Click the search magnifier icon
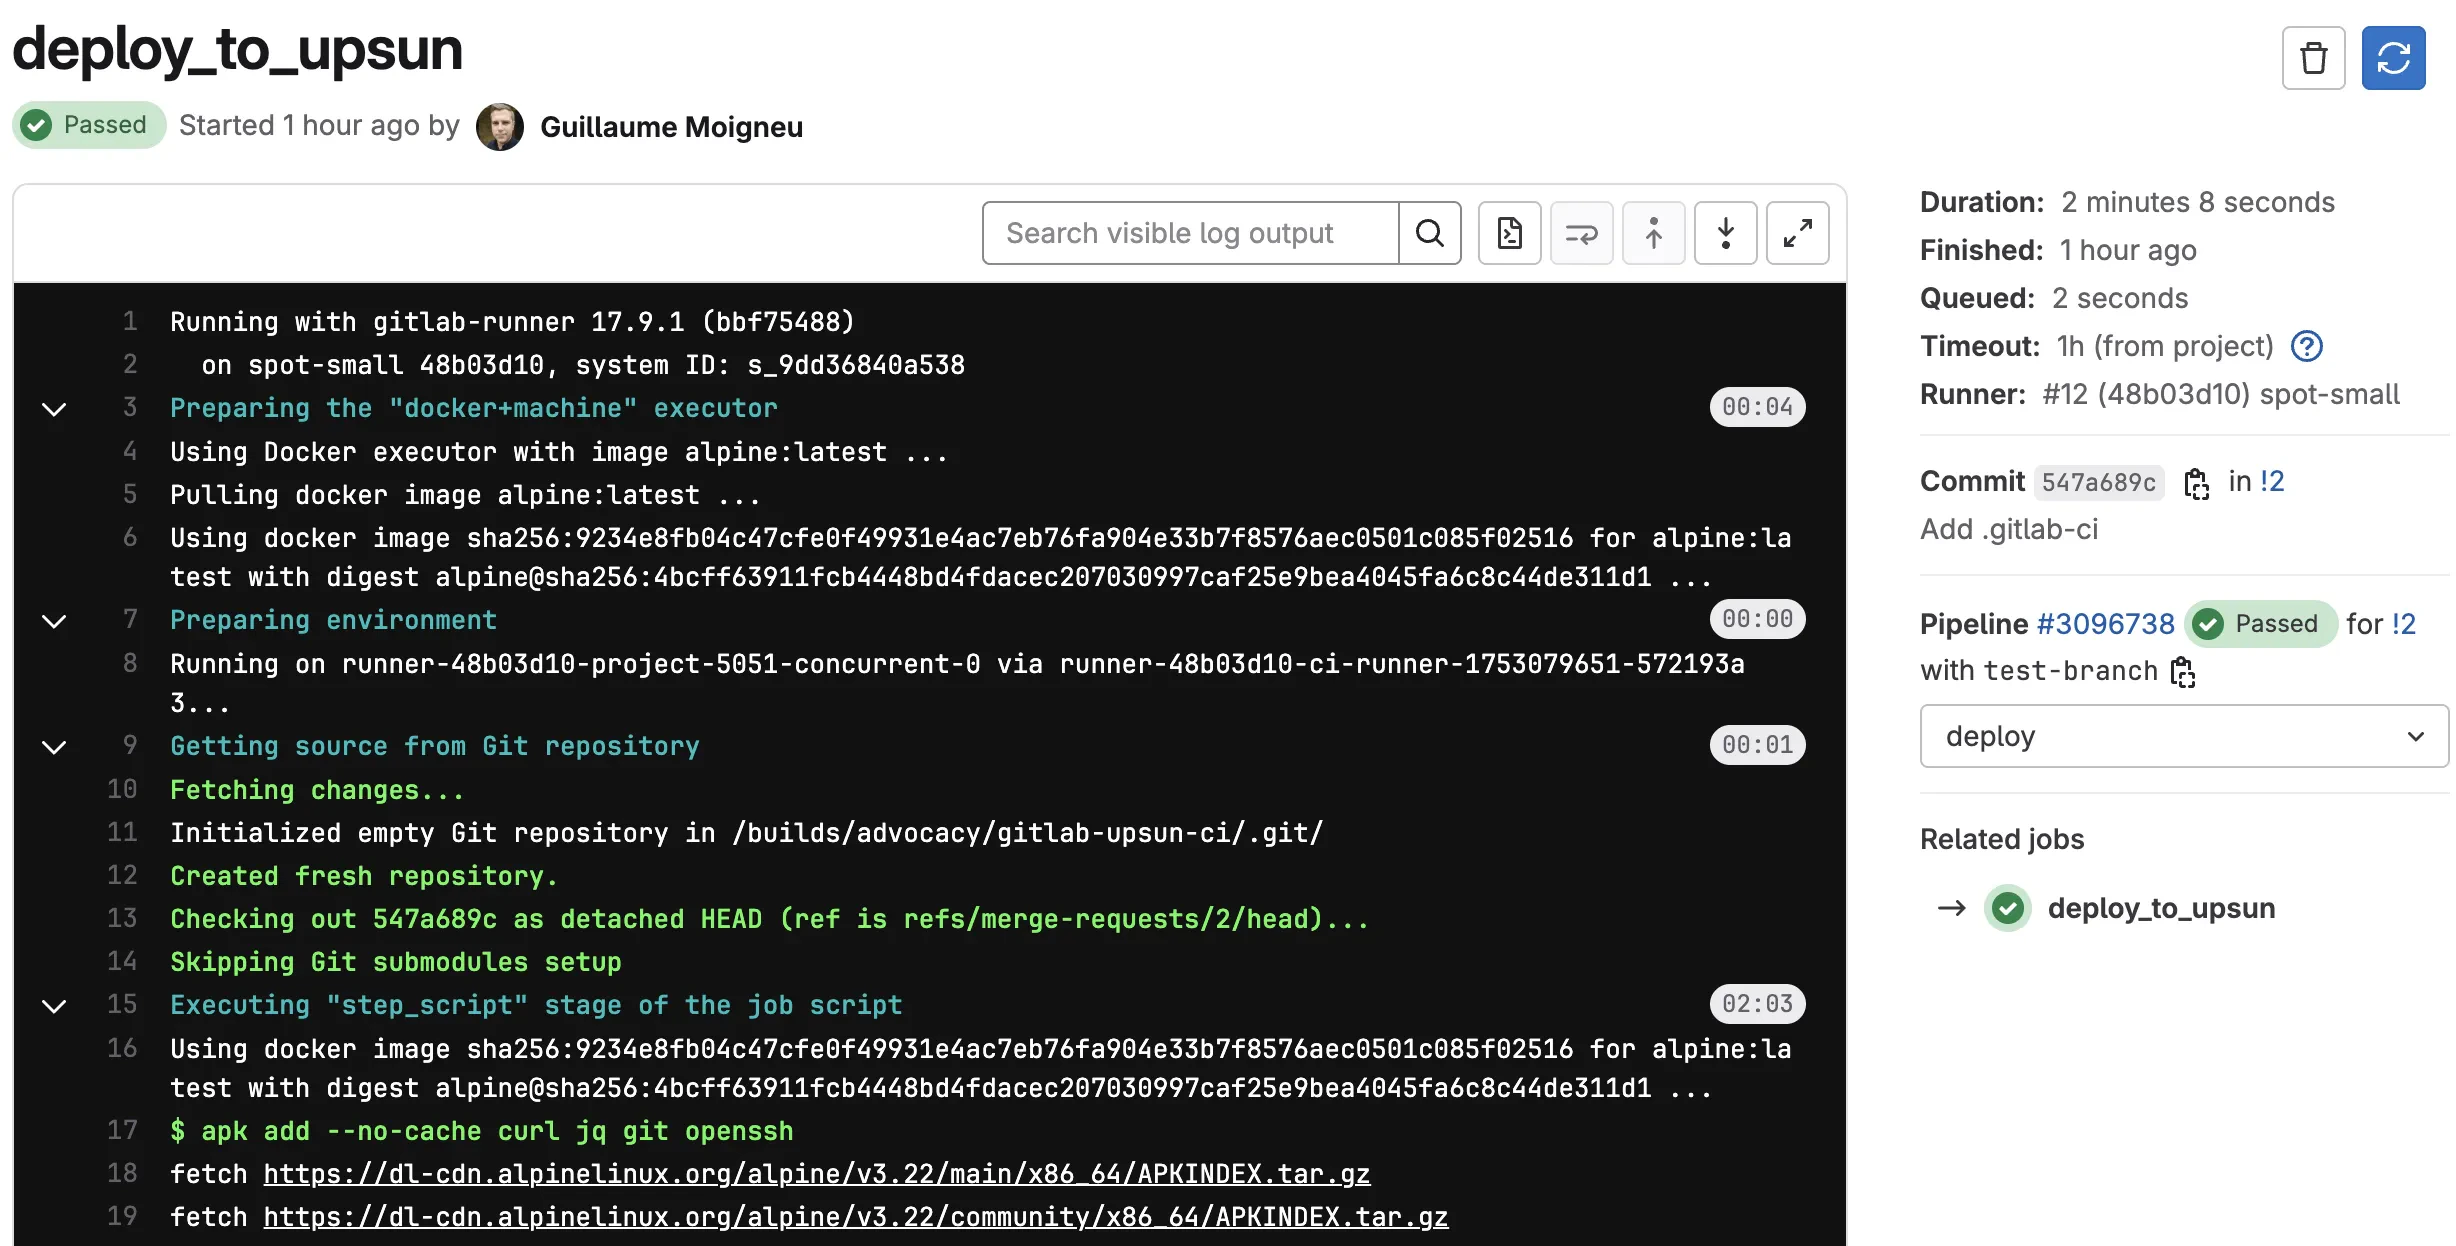This screenshot has height=1246, width=2456. (1430, 233)
